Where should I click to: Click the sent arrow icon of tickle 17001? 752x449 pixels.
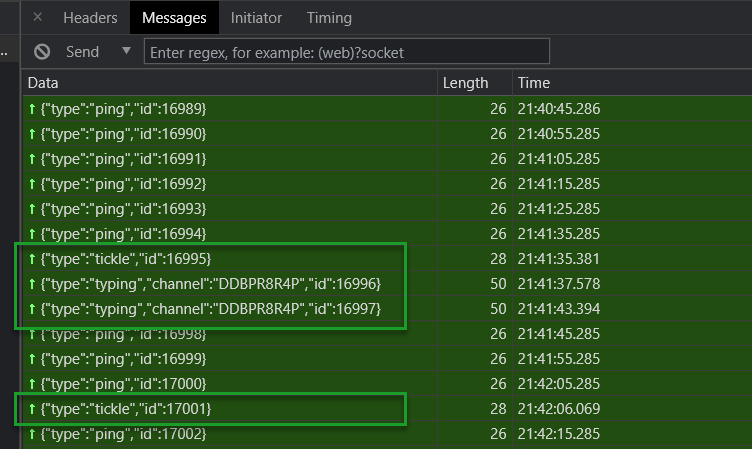pyautogui.click(x=32, y=409)
